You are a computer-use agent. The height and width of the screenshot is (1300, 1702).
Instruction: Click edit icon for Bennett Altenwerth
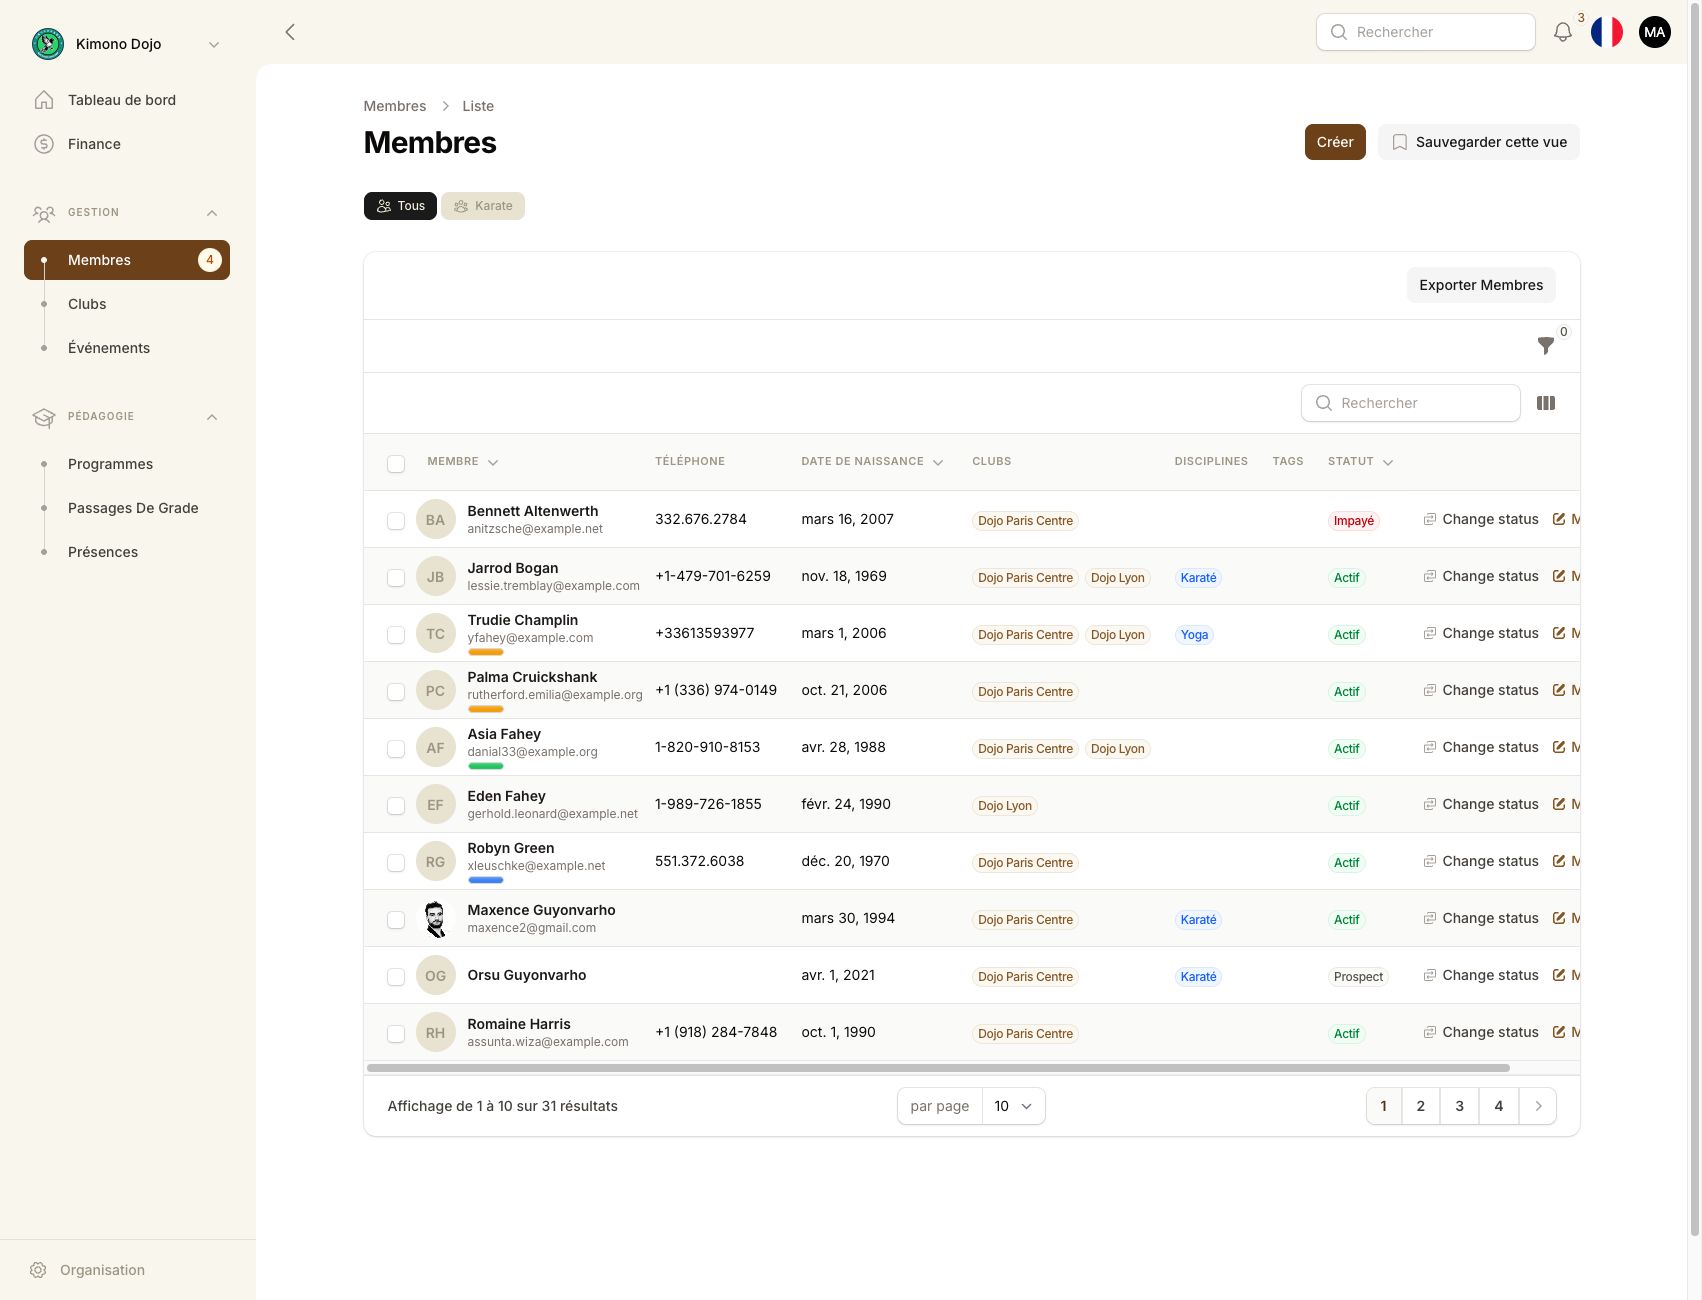1558,519
